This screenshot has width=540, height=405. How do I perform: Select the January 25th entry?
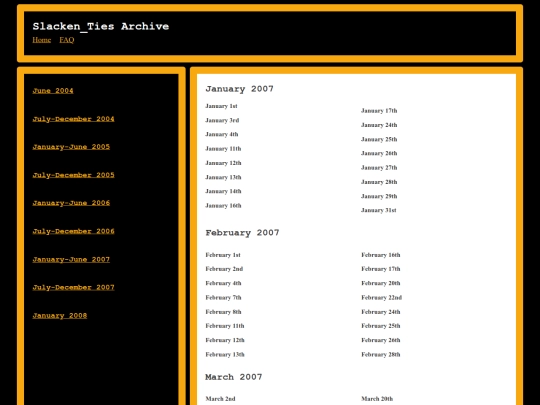point(379,139)
